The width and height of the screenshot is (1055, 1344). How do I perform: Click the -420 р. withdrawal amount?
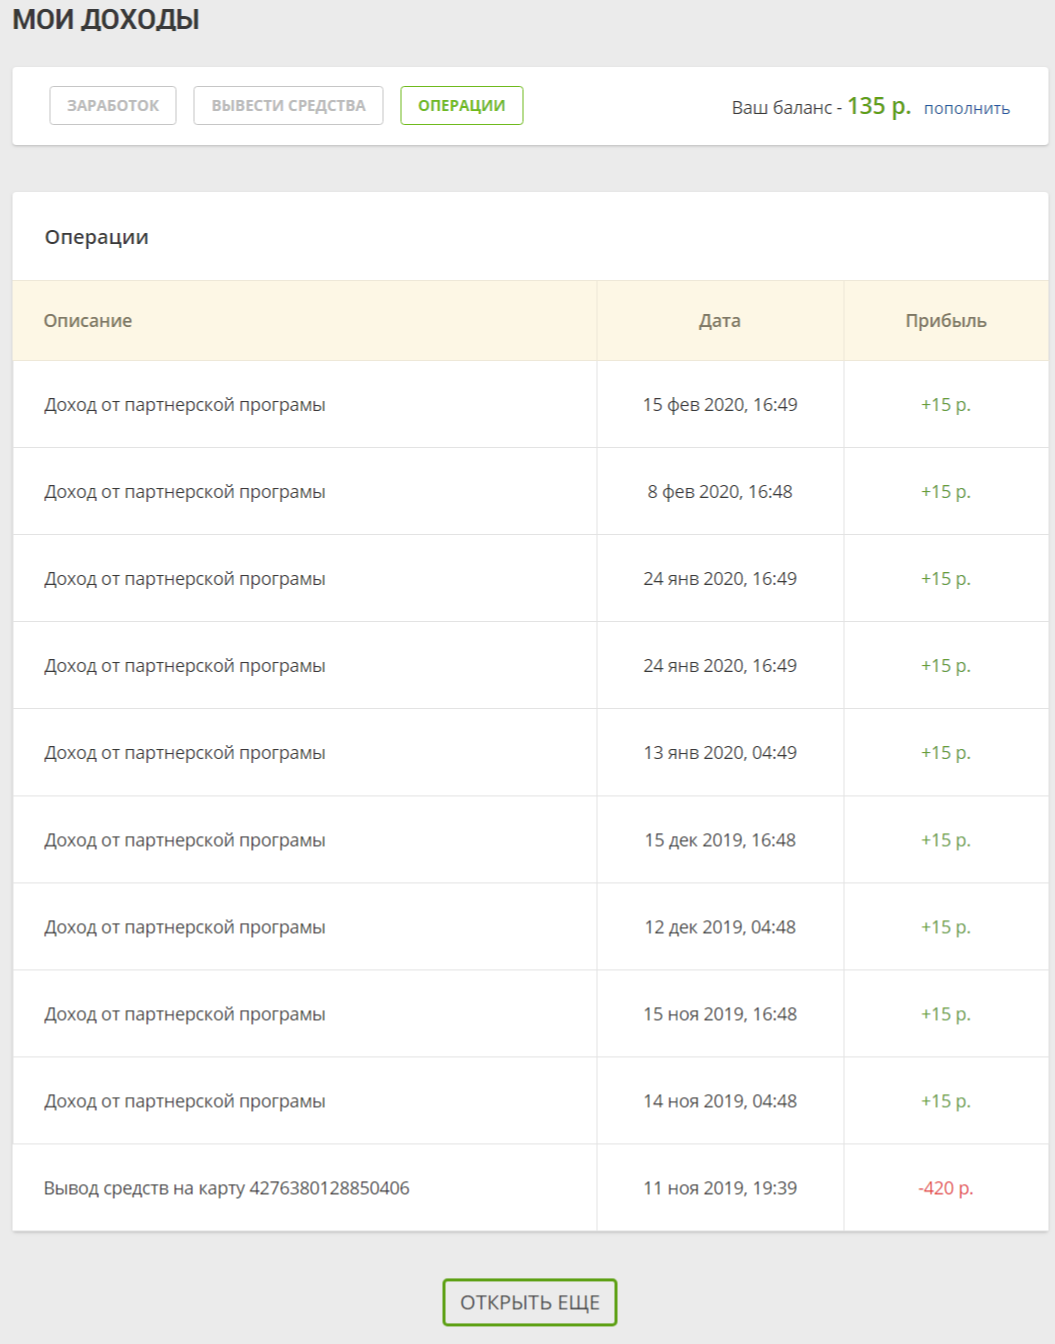pyautogui.click(x=945, y=1188)
